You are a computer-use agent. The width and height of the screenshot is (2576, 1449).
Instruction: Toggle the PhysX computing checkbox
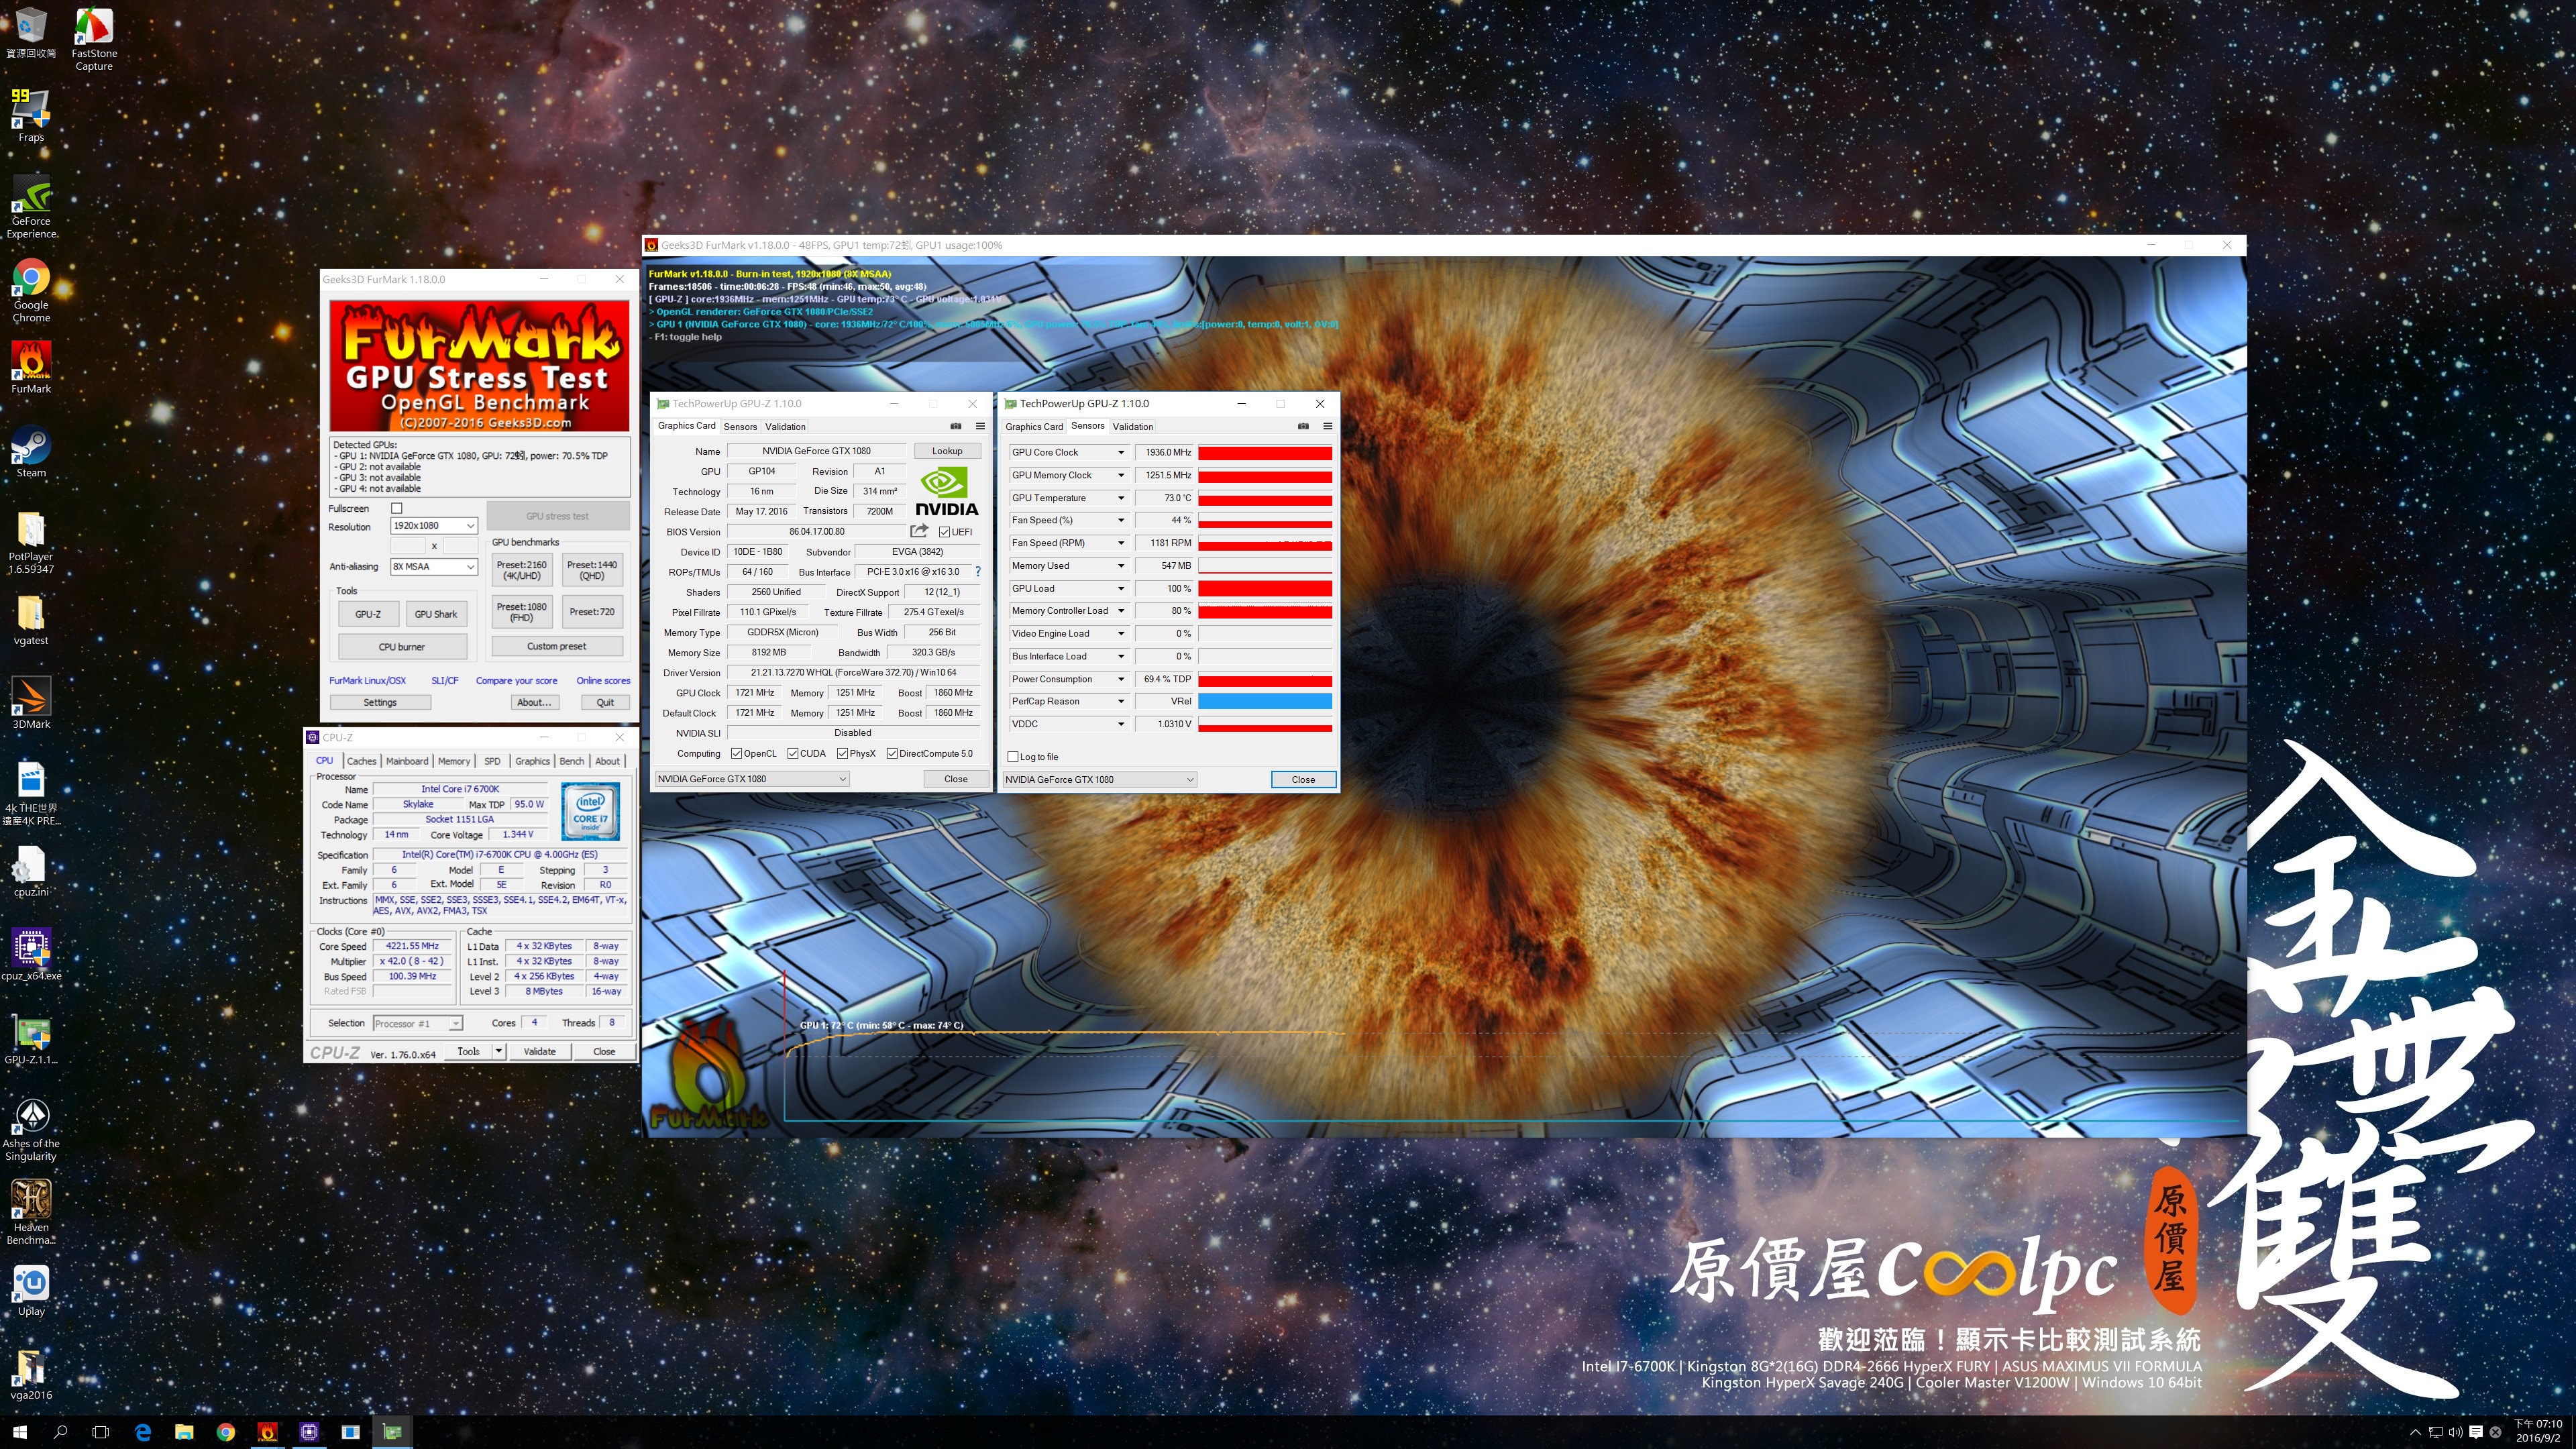pyautogui.click(x=842, y=753)
